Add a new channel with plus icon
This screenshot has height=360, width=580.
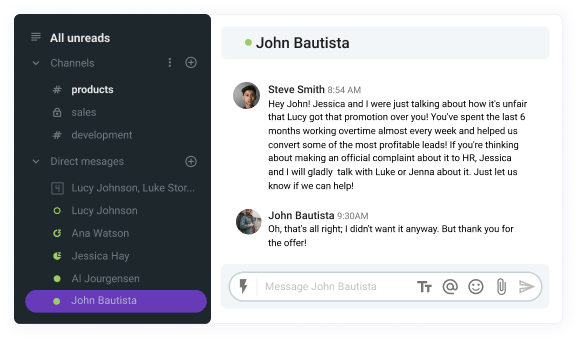191,63
